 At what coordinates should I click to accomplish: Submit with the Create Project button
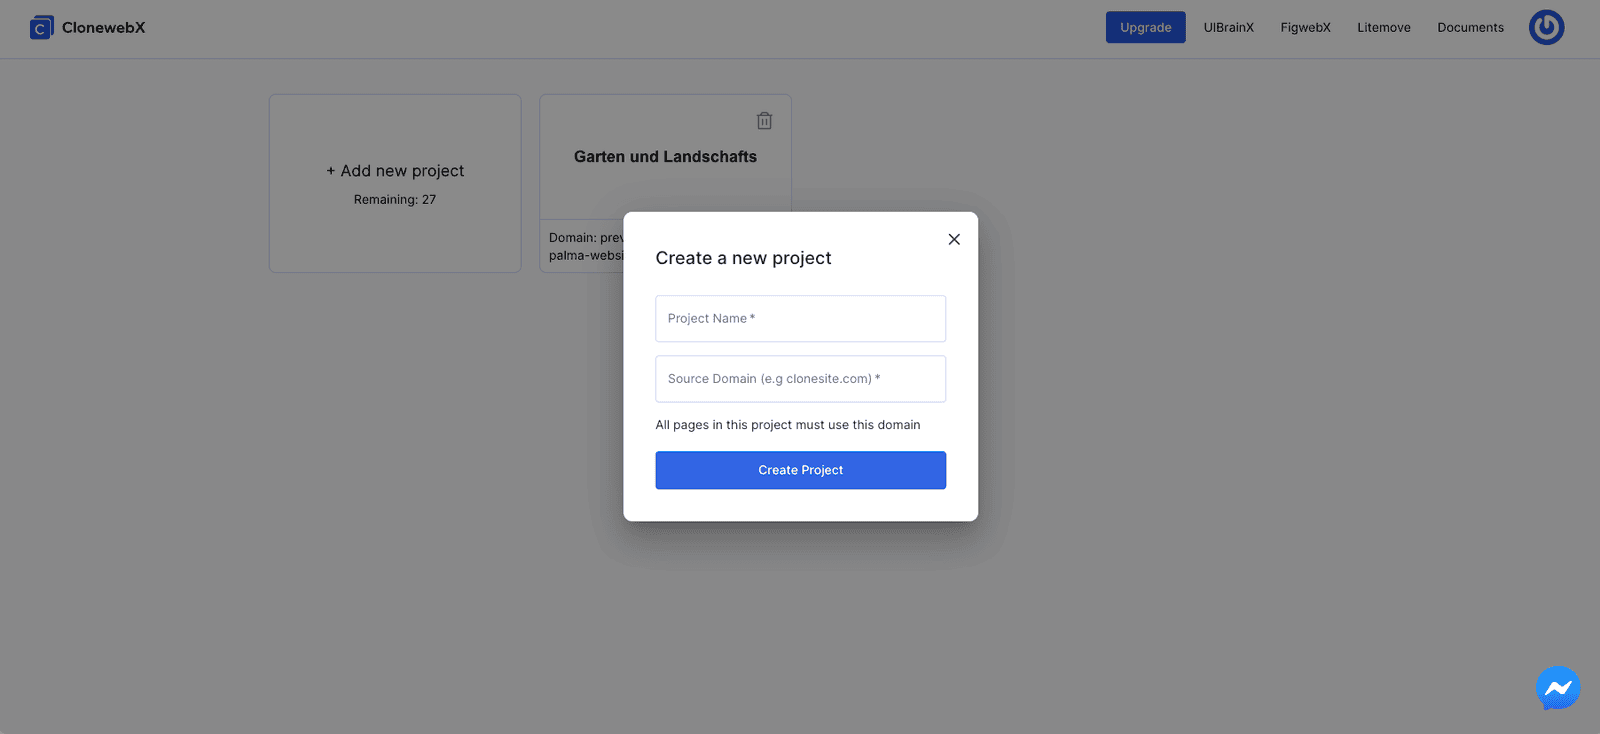[x=800, y=470]
